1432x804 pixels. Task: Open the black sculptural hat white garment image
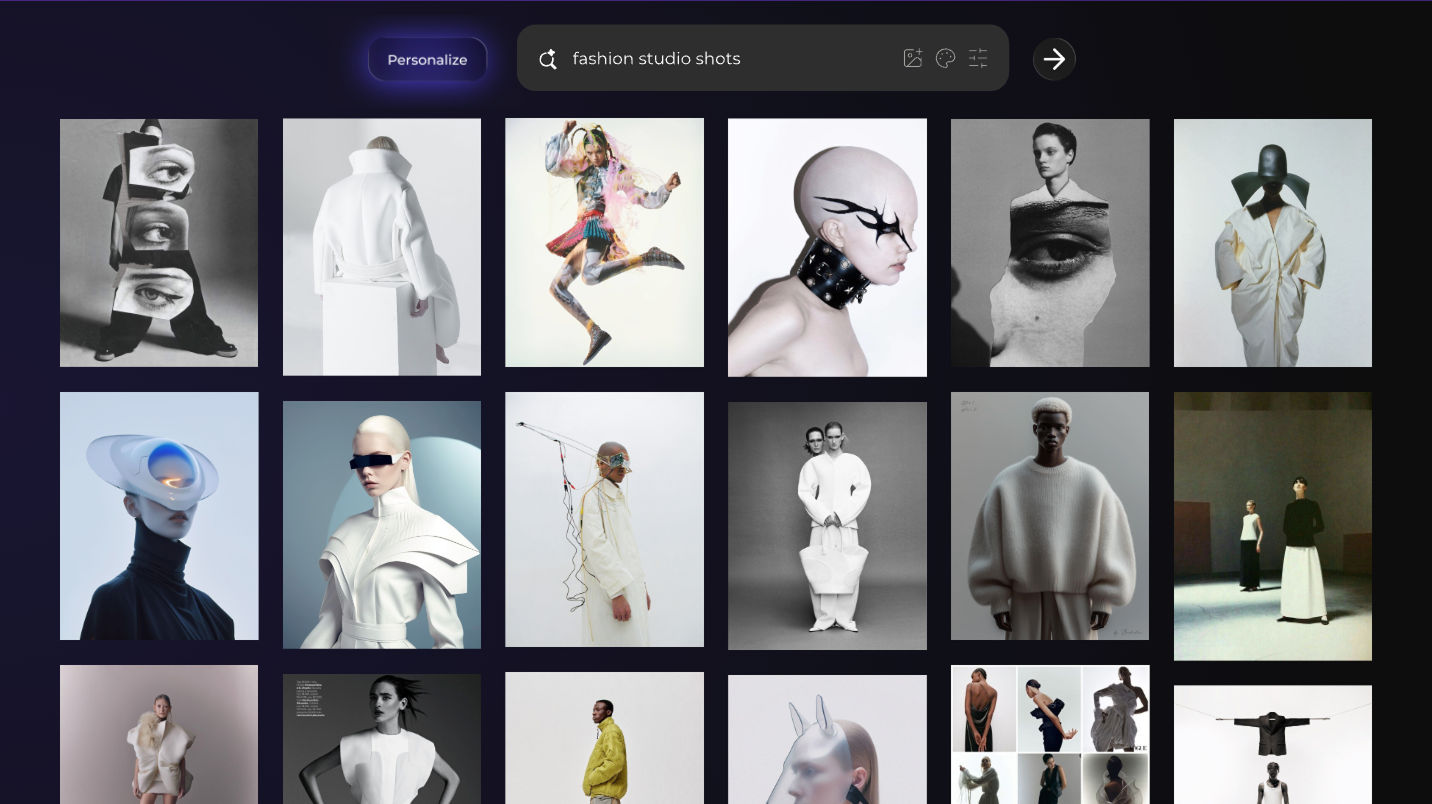coord(1273,243)
